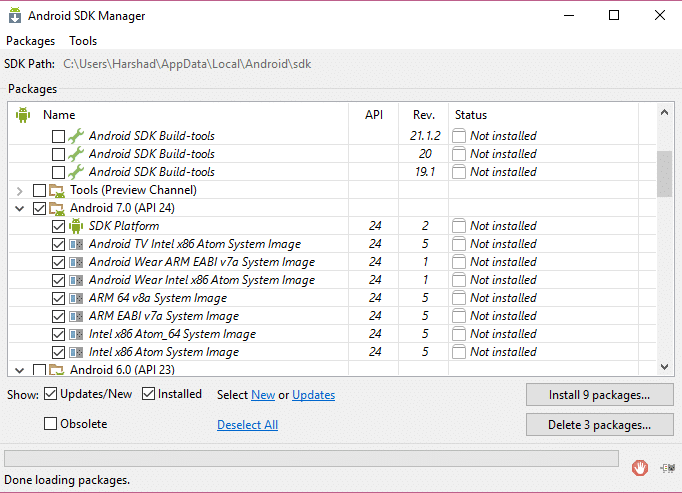Click the API column header
Image resolution: width=682 pixels, height=493 pixels.
(x=373, y=115)
